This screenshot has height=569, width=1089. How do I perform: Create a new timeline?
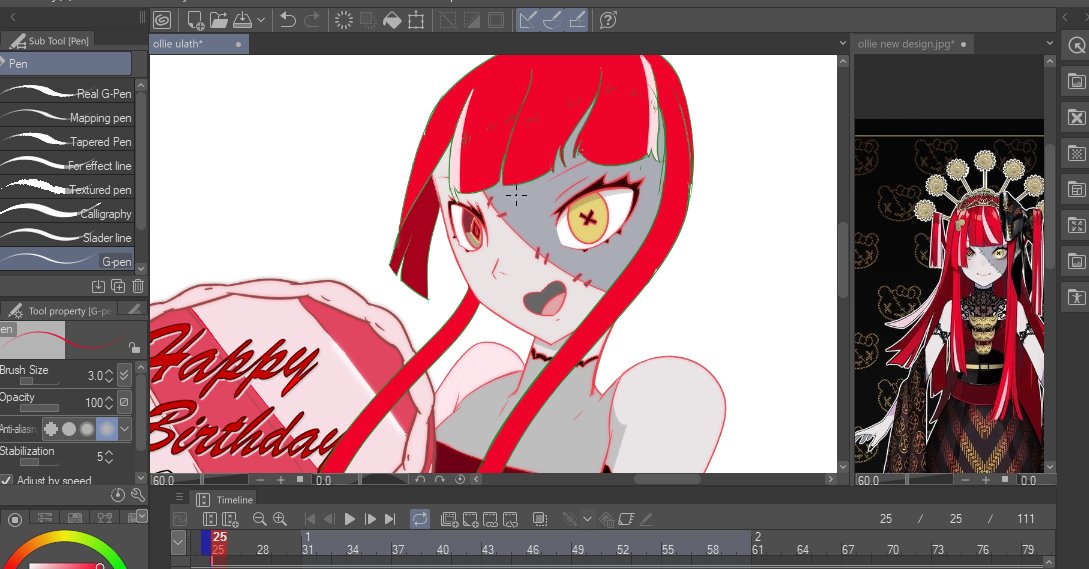[x=230, y=519]
